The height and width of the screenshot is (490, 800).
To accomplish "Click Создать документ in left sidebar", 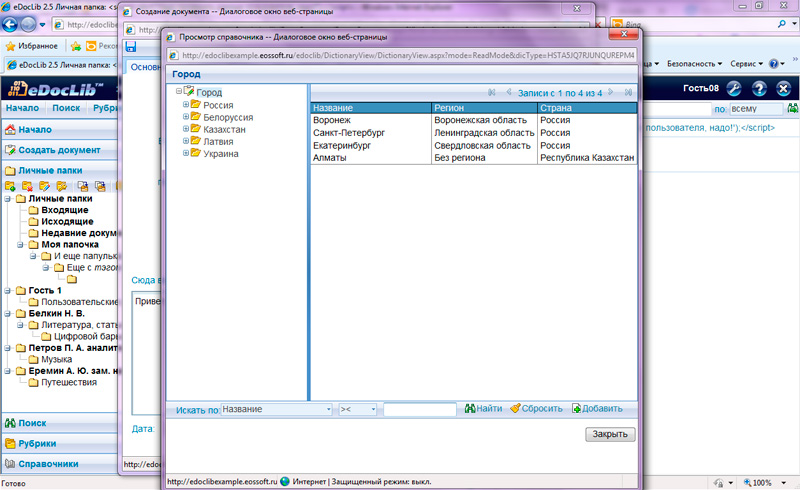I will (x=59, y=150).
